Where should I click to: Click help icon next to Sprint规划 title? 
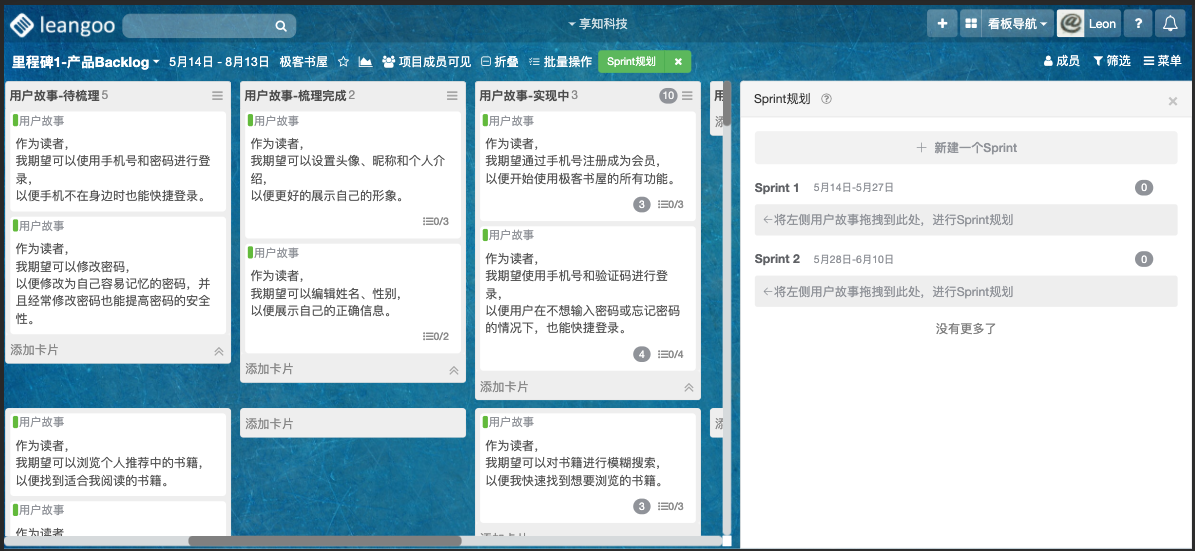coord(826,99)
